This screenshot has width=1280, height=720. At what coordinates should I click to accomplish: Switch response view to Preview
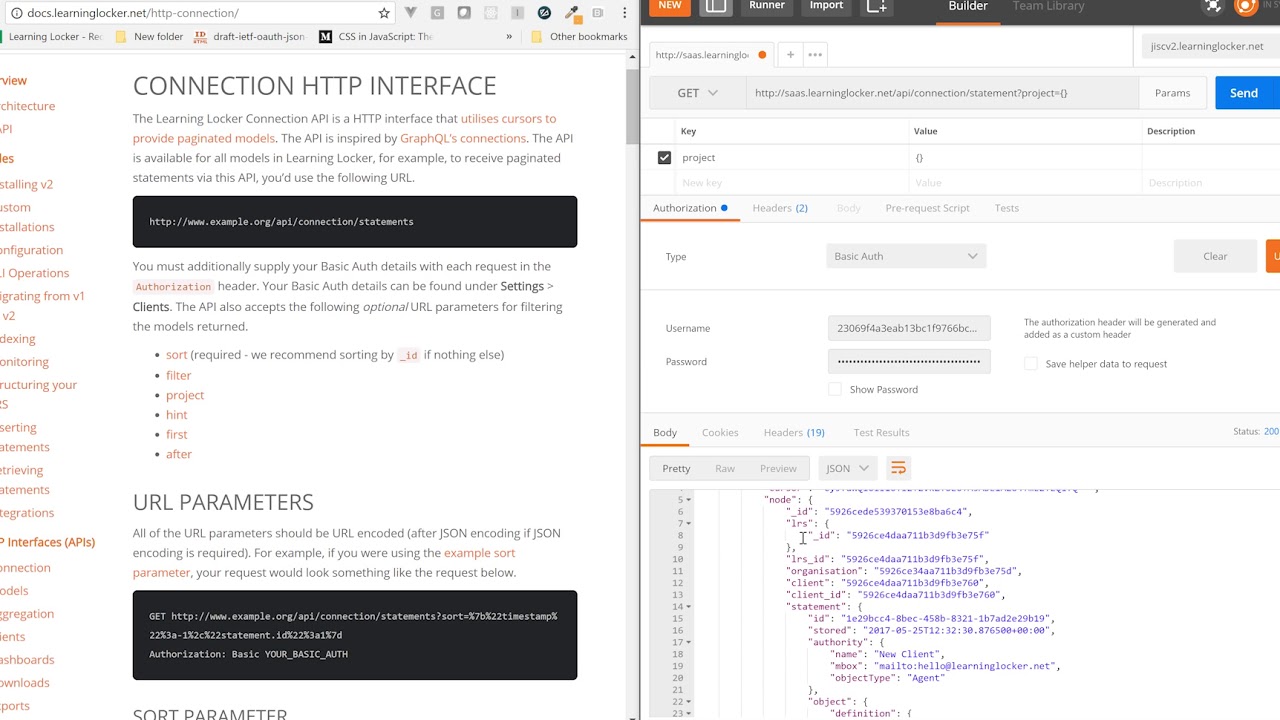[778, 468]
